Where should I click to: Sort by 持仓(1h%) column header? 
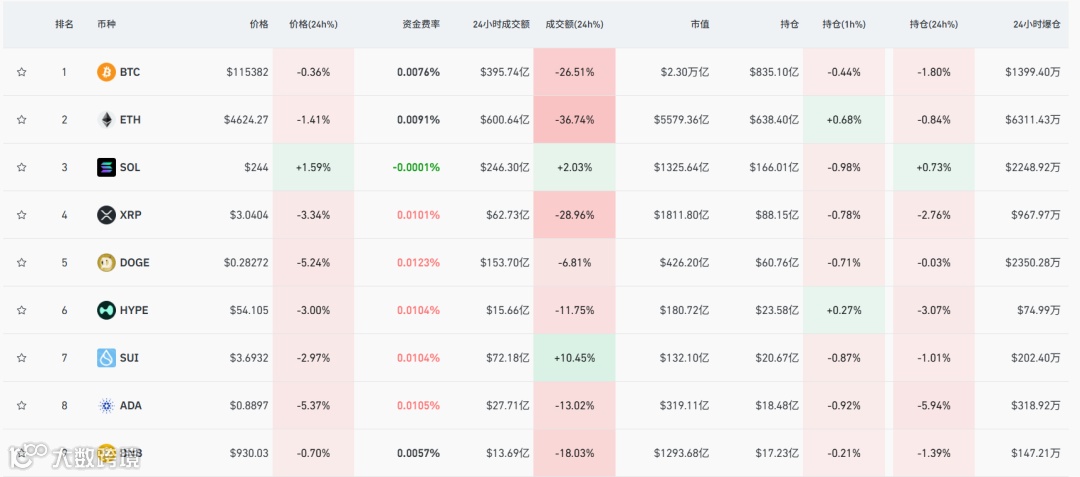click(844, 24)
